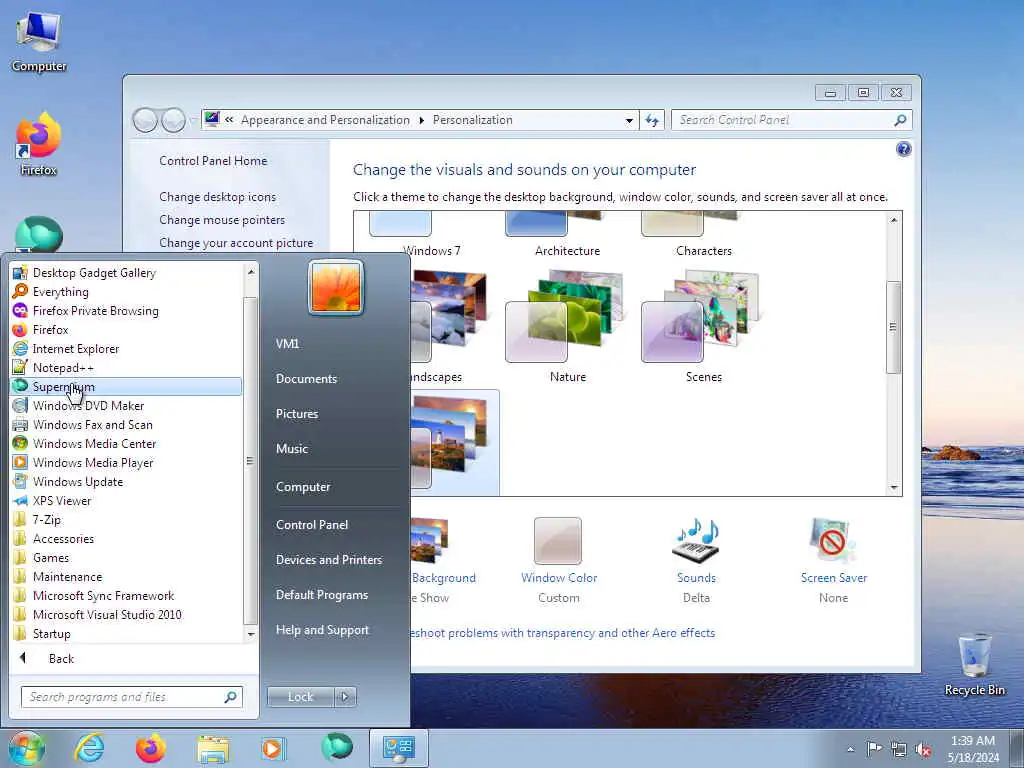The image size is (1024, 768).
Task: Expand the Microsoft Sync Framework folder
Action: (x=125, y=596)
